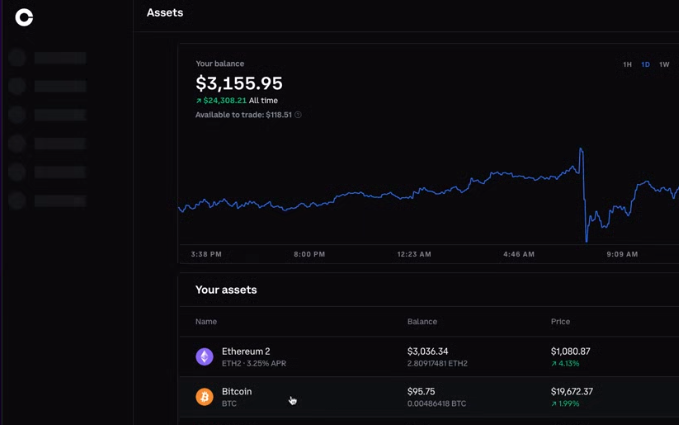
Task: Click the Coinbase logo icon
Action: pos(24,17)
